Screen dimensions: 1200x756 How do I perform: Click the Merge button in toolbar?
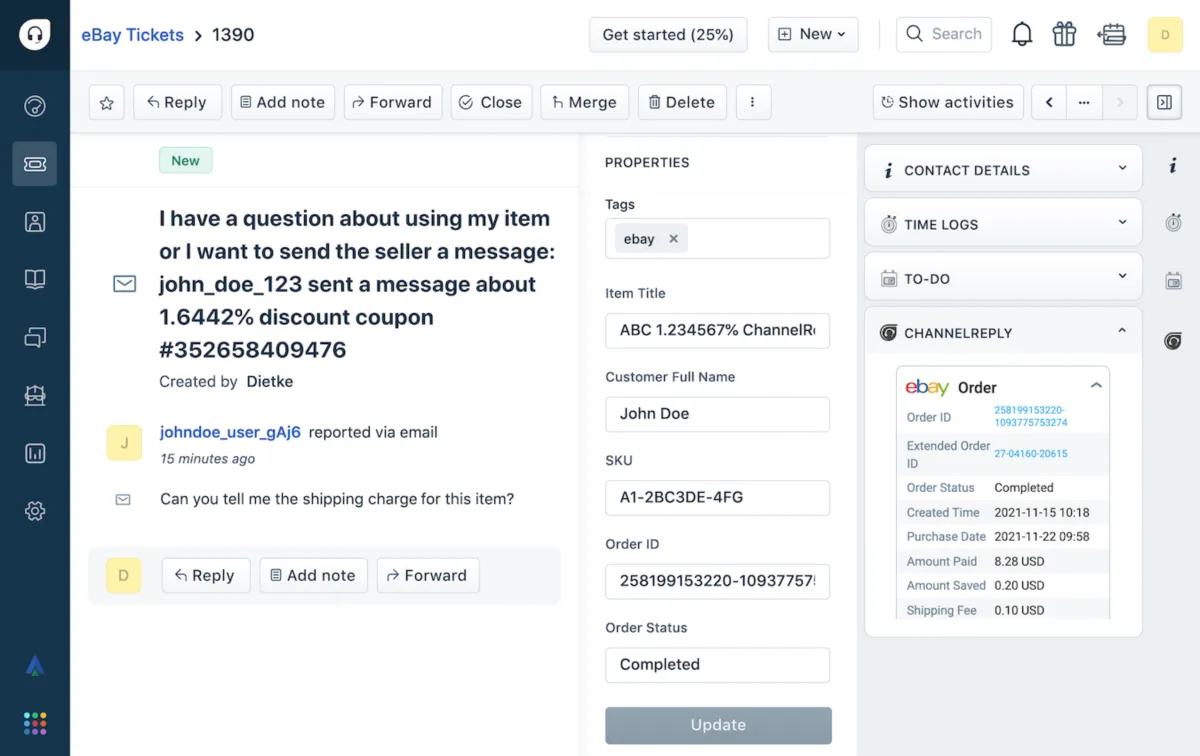tap(584, 102)
